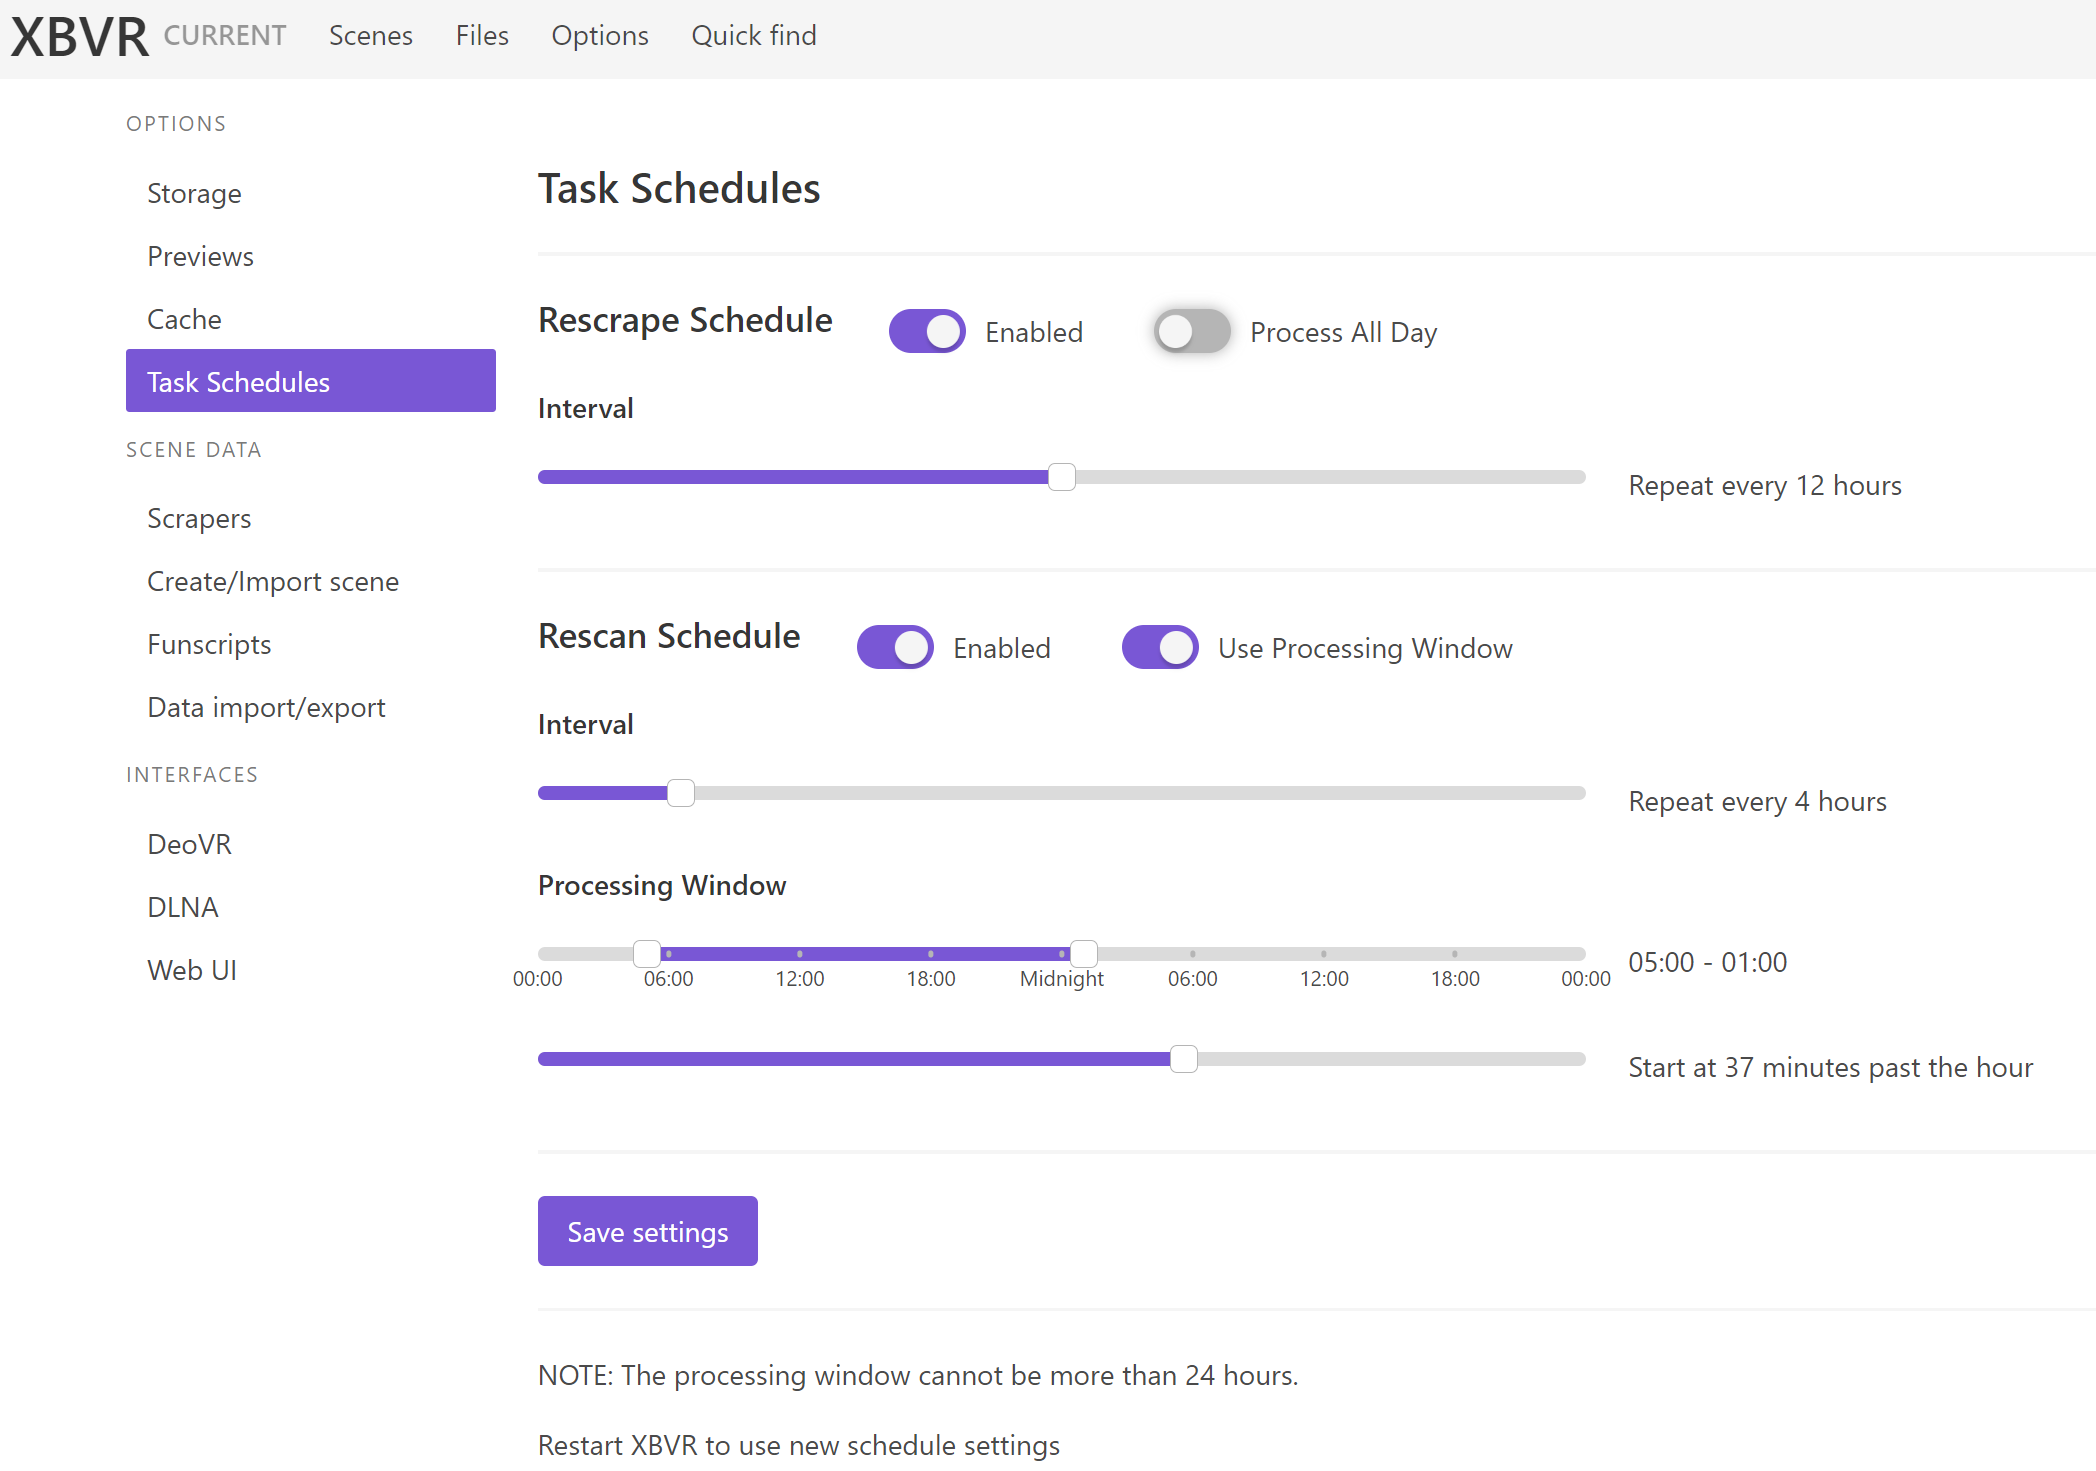Viewport: 2096px width, 1471px height.
Task: Open DeoVR interface settings
Action: pyautogui.click(x=189, y=843)
